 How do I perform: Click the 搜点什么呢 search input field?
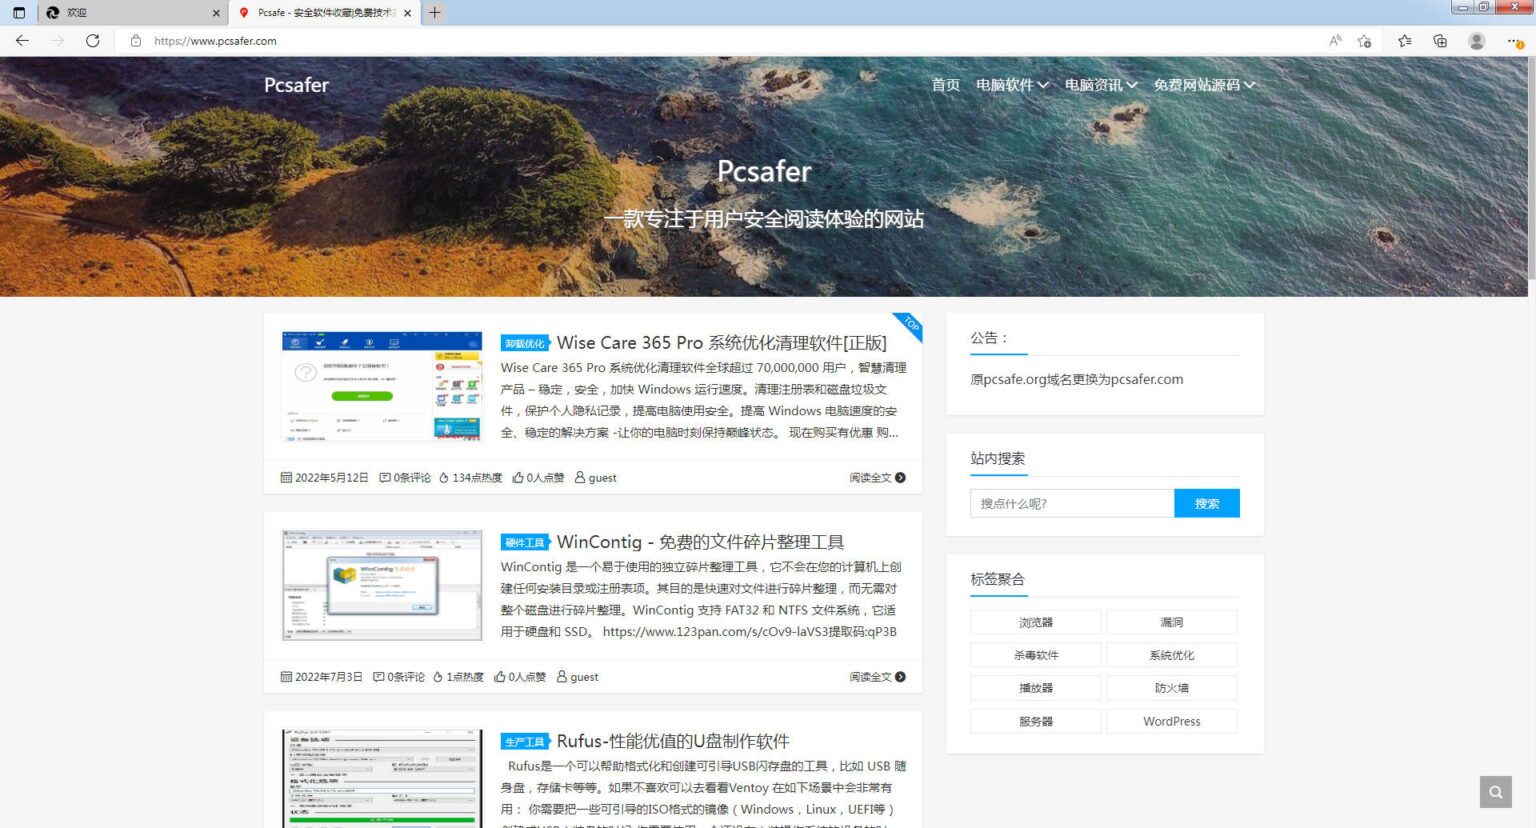coord(1071,504)
